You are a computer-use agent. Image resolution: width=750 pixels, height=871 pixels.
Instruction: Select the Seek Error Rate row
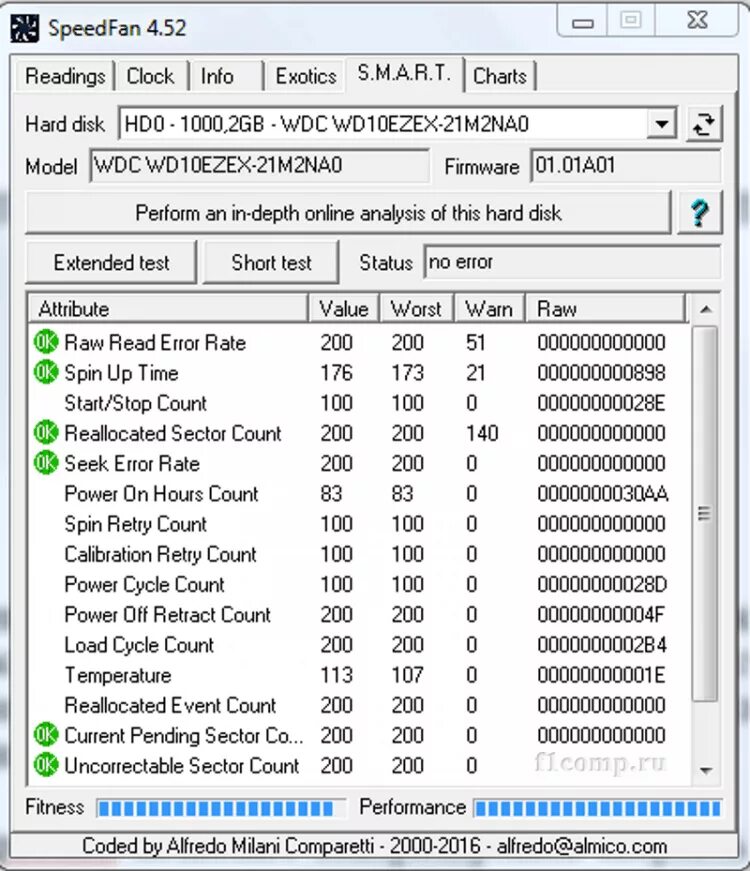pyautogui.click(x=360, y=463)
